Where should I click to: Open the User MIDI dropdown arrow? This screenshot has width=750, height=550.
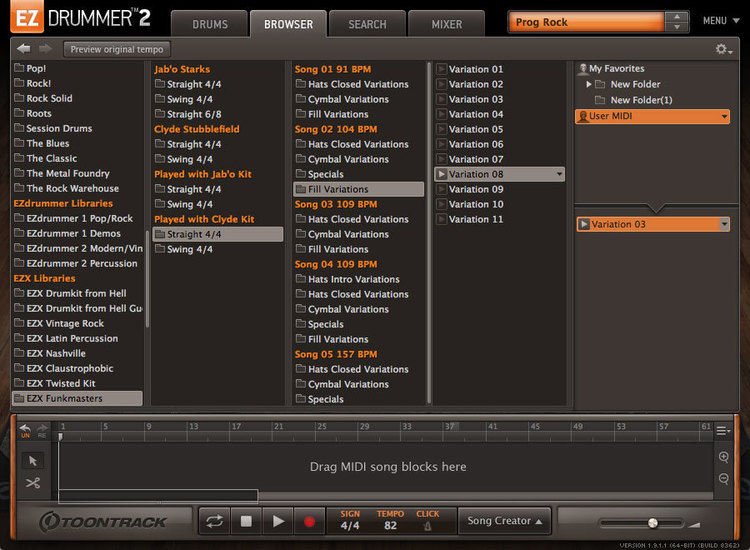pyautogui.click(x=724, y=116)
